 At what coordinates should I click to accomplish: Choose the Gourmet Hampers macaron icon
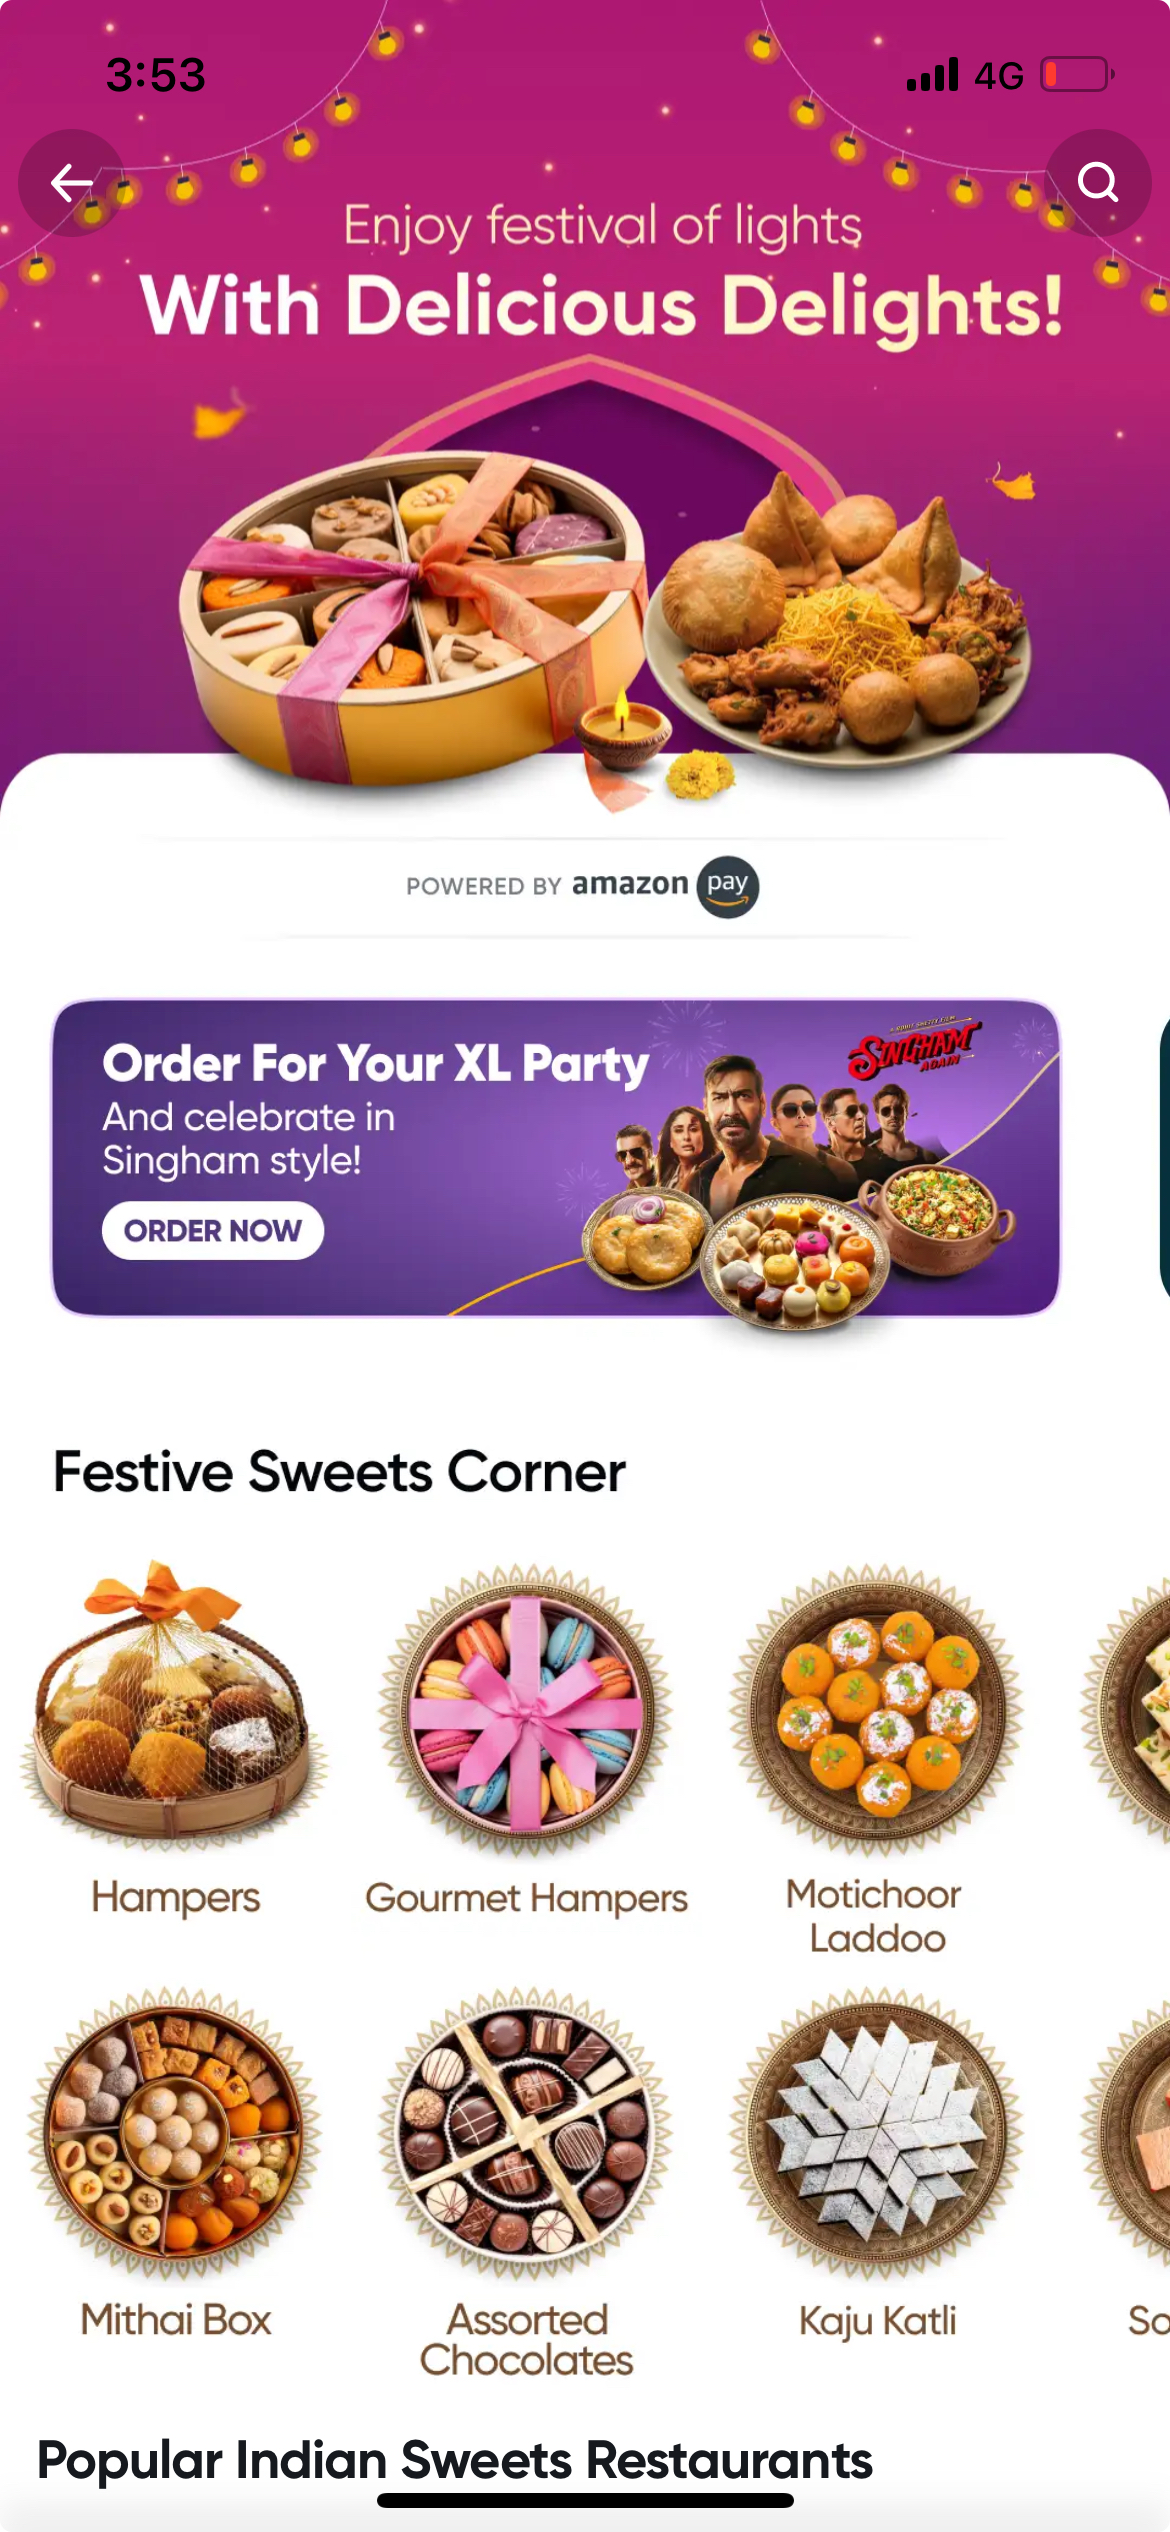526,1710
